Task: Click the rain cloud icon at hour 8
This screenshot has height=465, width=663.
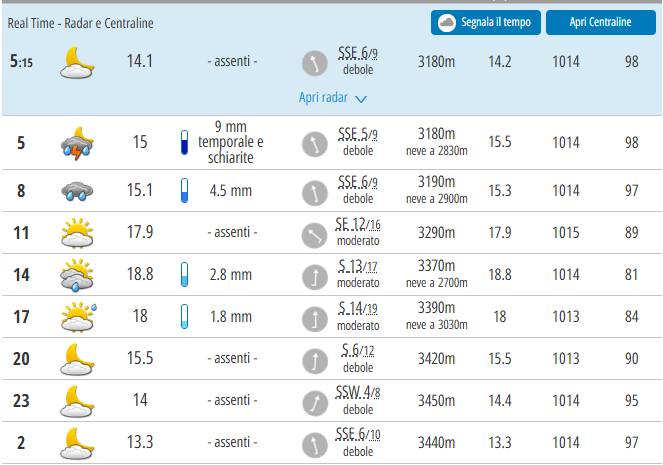Action: [77, 191]
